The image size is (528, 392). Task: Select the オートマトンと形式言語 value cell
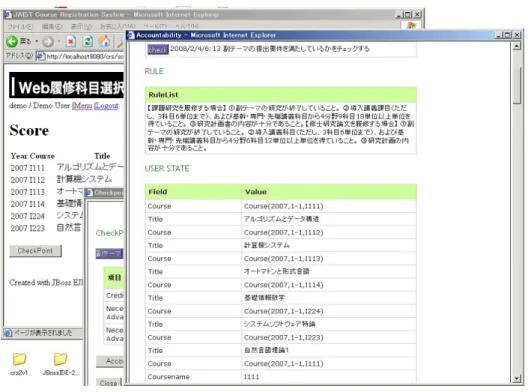329,272
